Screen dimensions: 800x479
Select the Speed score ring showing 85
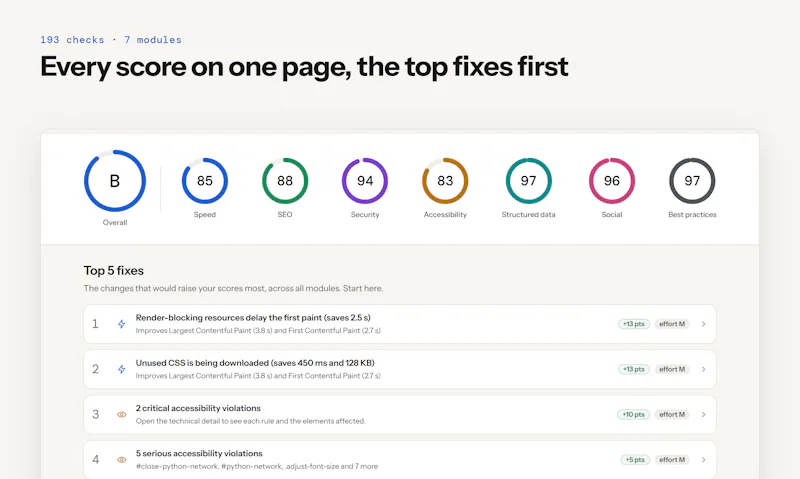click(x=205, y=181)
